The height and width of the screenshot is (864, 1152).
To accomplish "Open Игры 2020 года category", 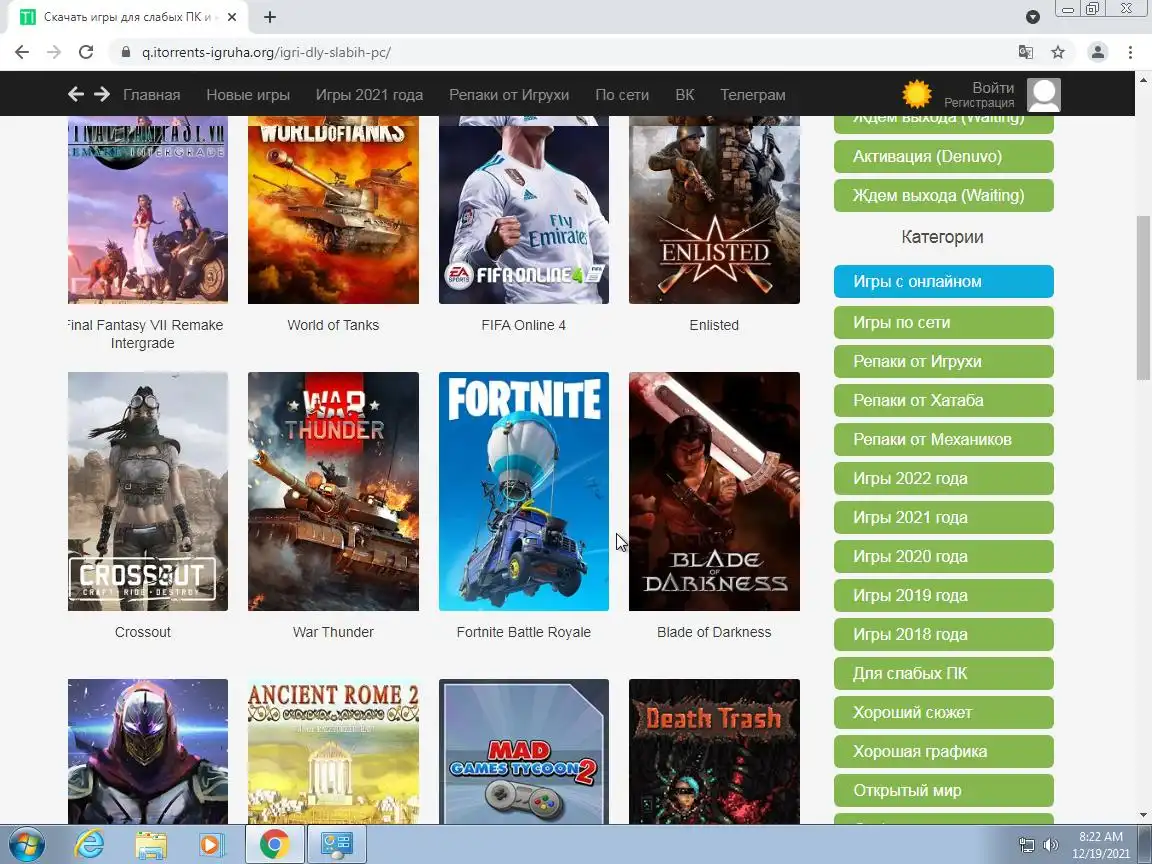I will pyautogui.click(x=943, y=556).
